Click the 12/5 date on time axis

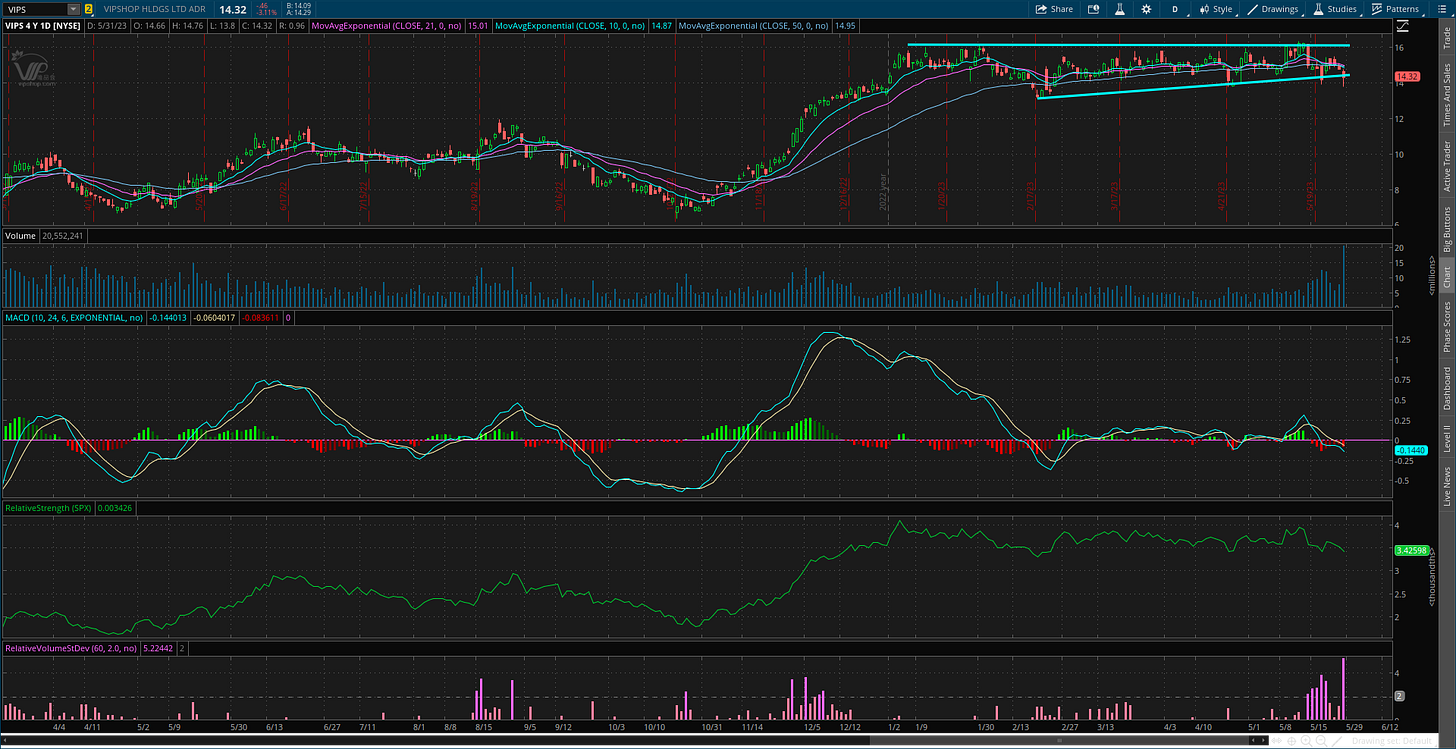[x=812, y=727]
